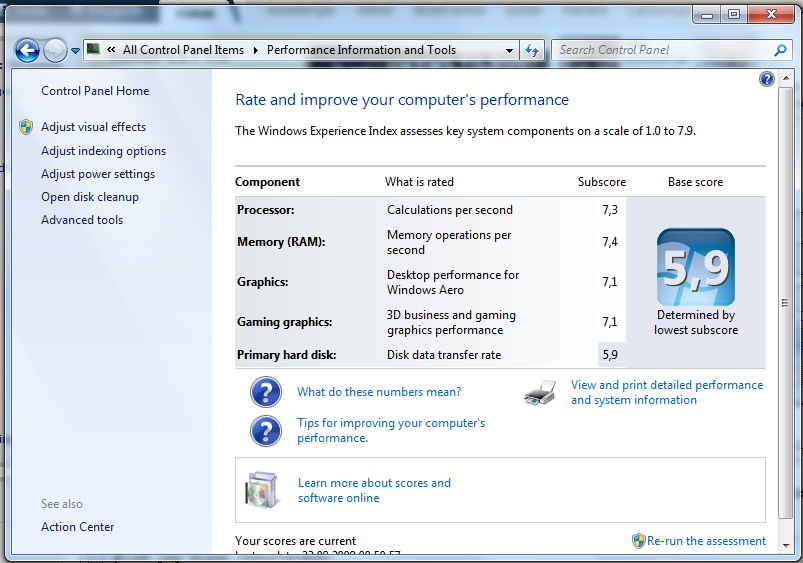
Task: Click the Gaming graphics row label
Action: (285, 322)
